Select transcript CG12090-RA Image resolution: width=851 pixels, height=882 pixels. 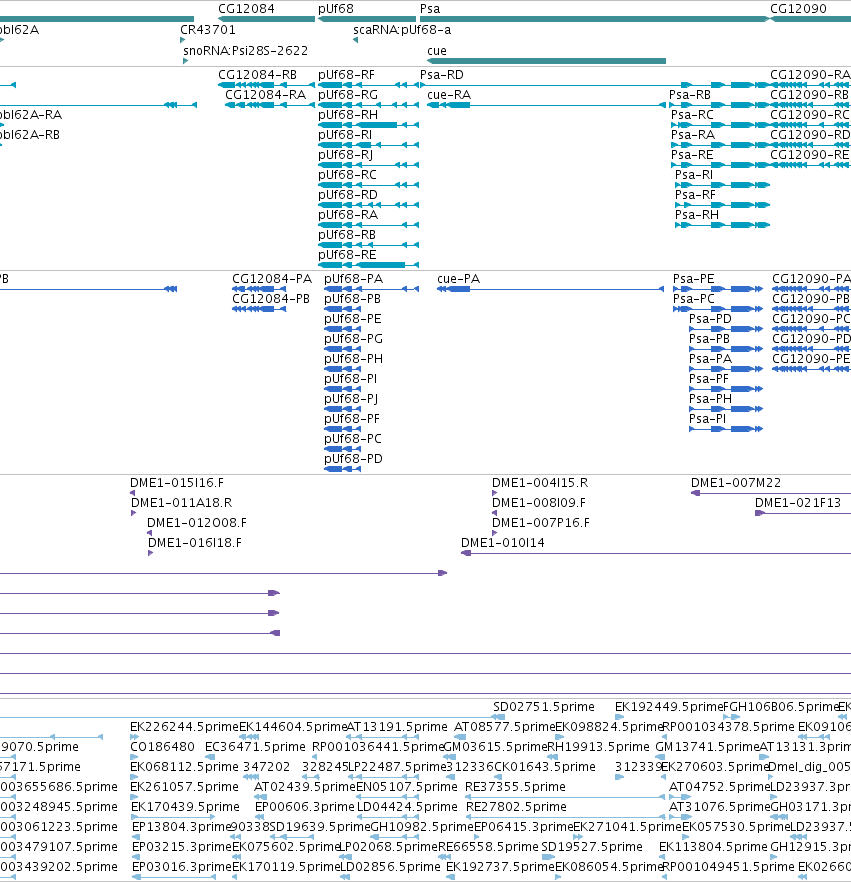pyautogui.click(x=811, y=85)
